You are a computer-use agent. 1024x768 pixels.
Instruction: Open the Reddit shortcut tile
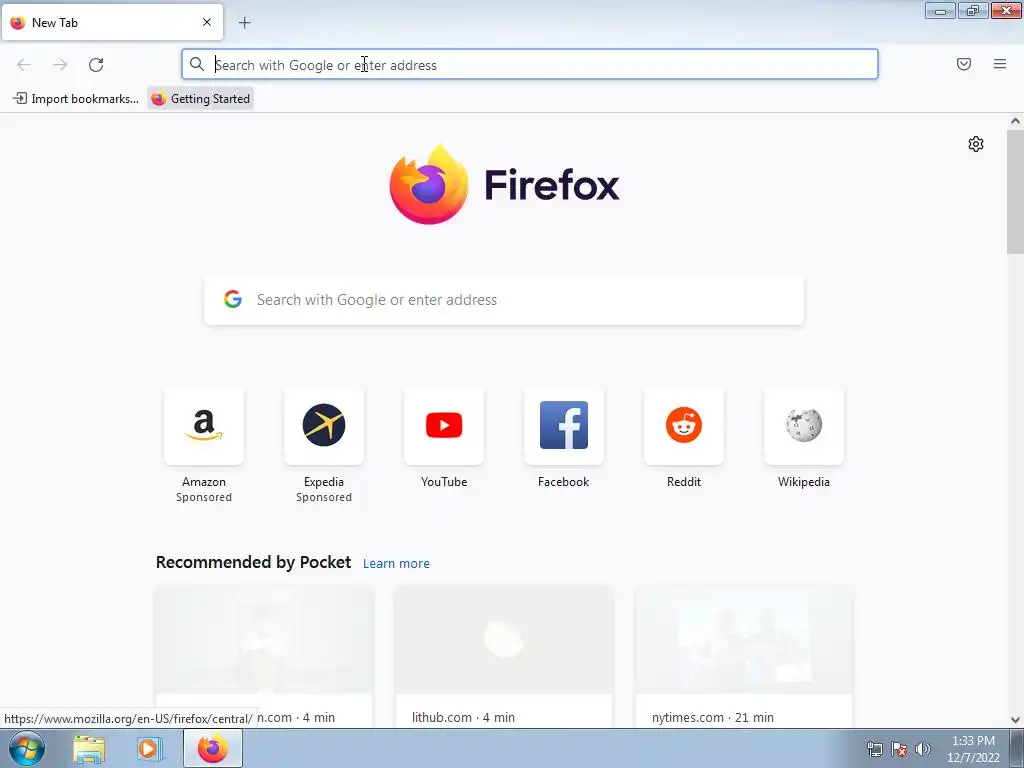pos(684,426)
